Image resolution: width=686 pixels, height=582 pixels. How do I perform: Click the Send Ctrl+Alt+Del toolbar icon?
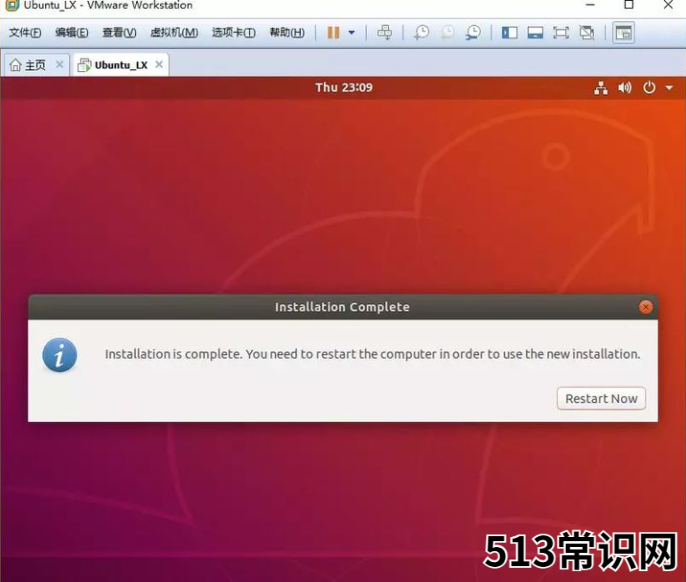click(x=385, y=33)
